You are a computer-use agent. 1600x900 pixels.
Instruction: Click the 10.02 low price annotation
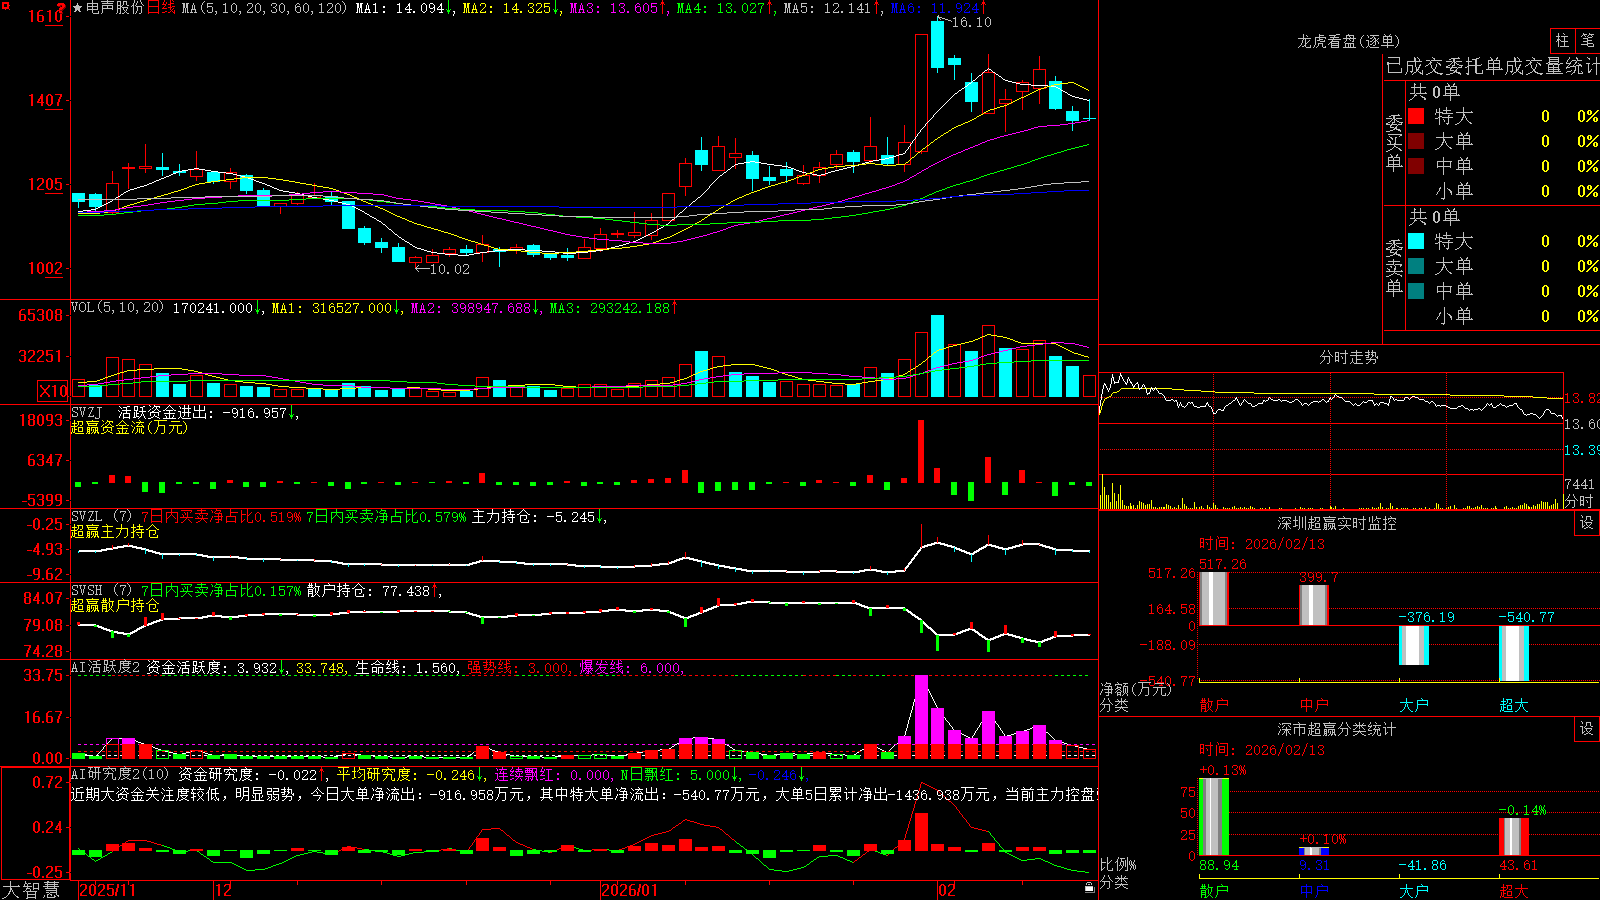449,269
